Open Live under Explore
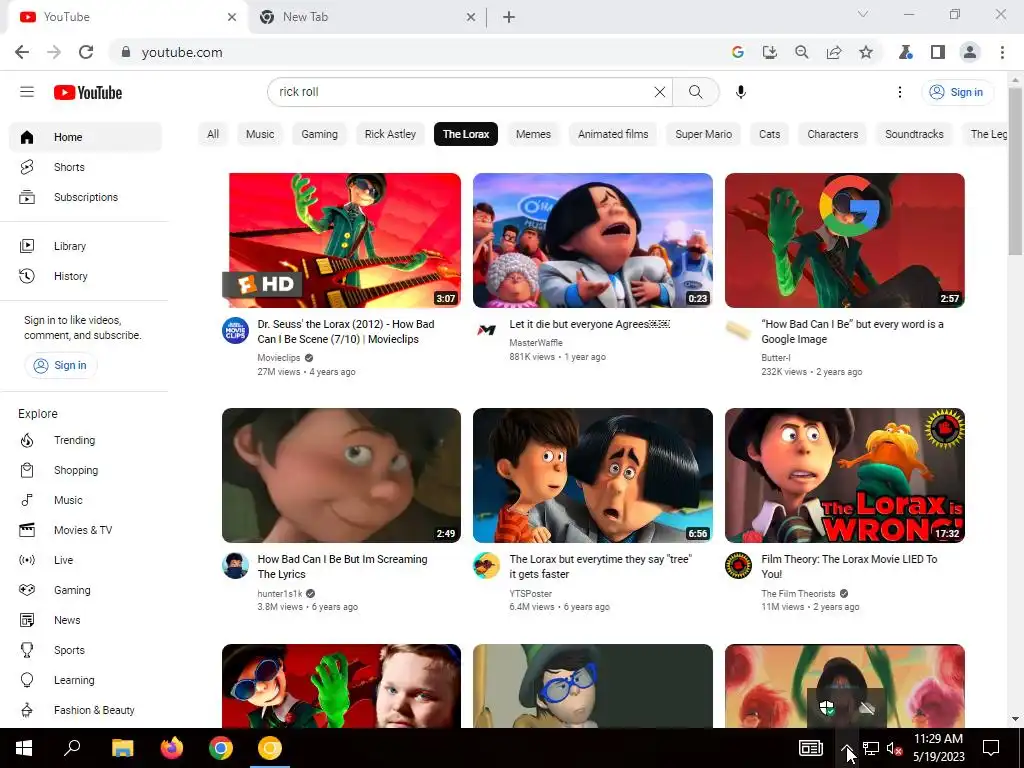The image size is (1024, 768). tap(86, 560)
